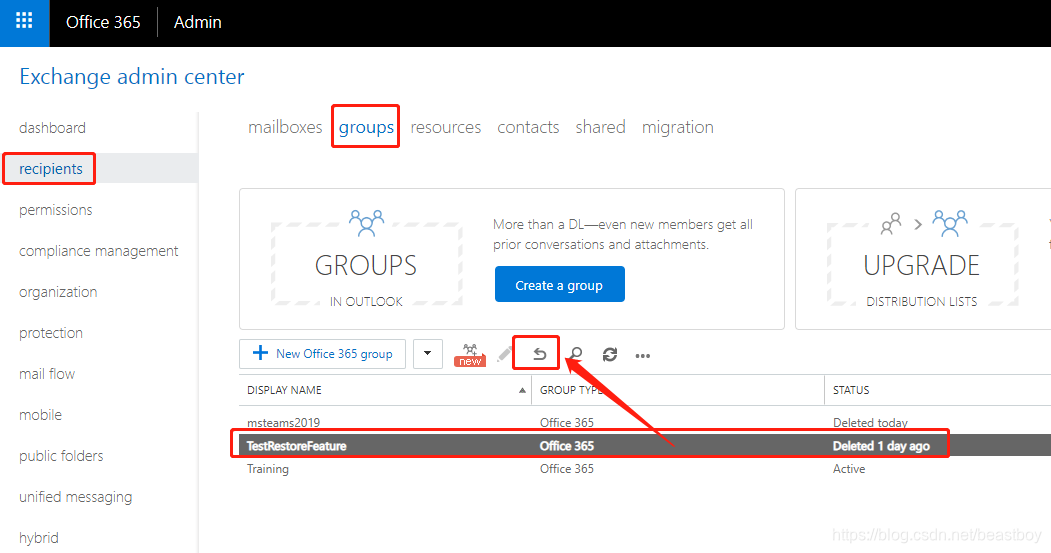This screenshot has height=553, width=1051.
Task: Open hybrid in the left navigation
Action: pos(39,538)
